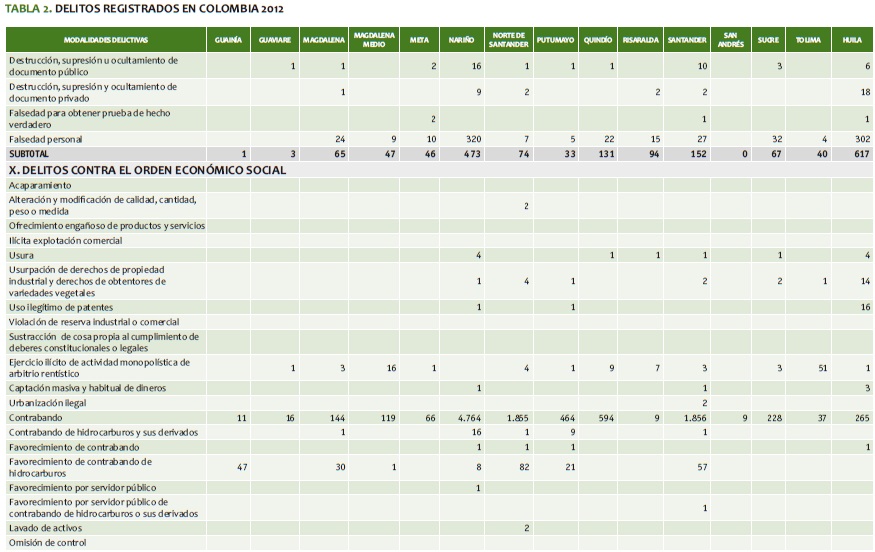Click the Urbanización ilegal row label
The image size is (875, 552).
point(48,402)
